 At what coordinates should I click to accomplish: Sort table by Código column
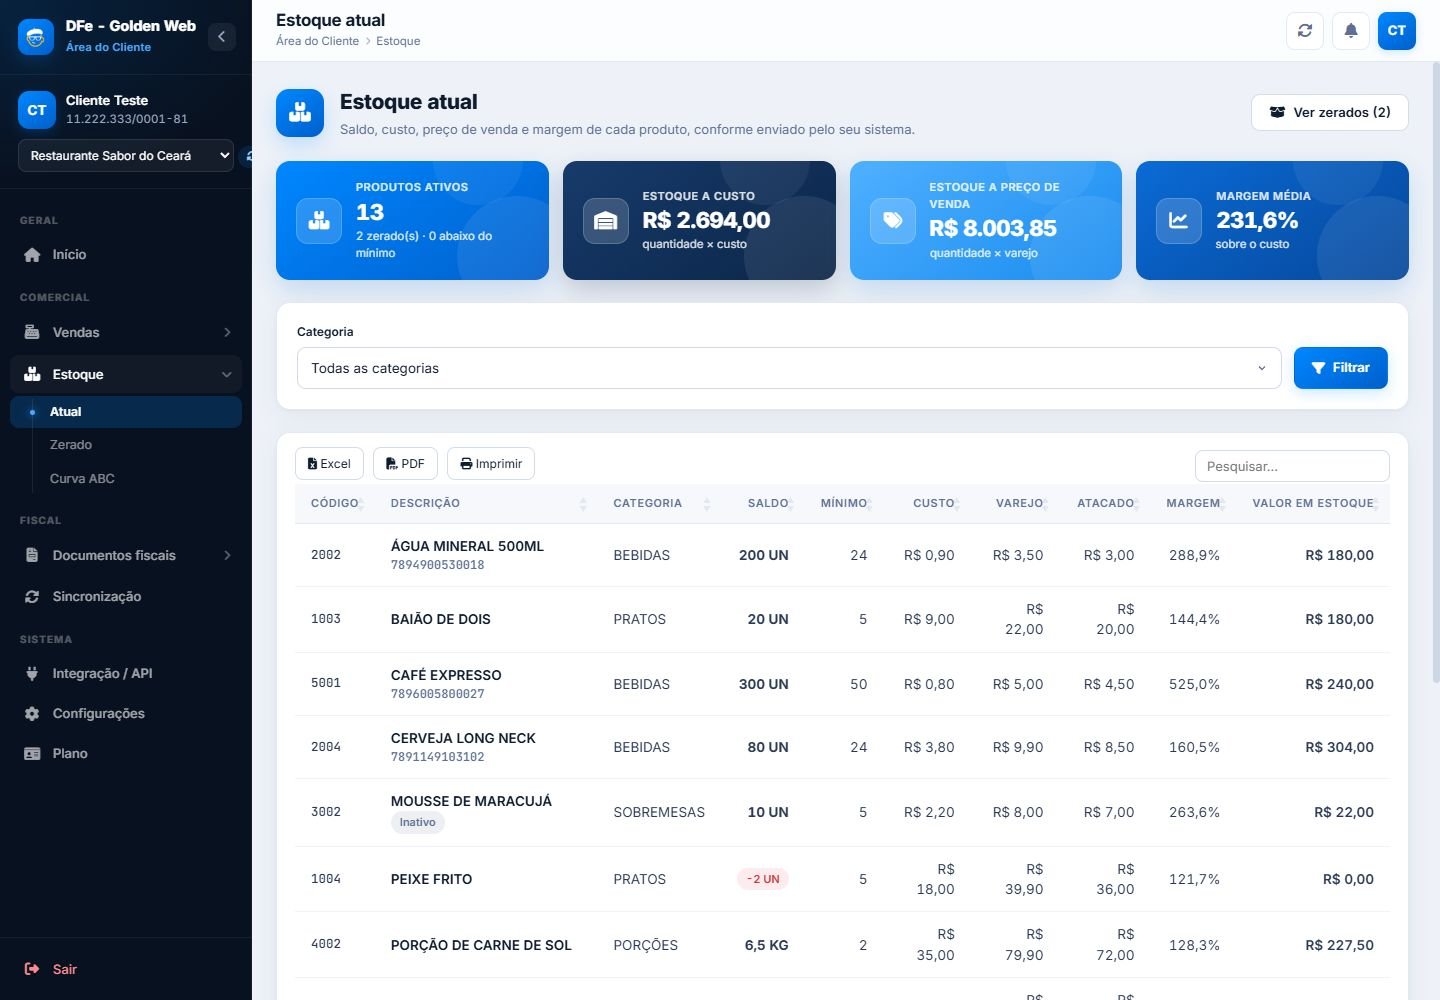pyautogui.click(x=335, y=503)
